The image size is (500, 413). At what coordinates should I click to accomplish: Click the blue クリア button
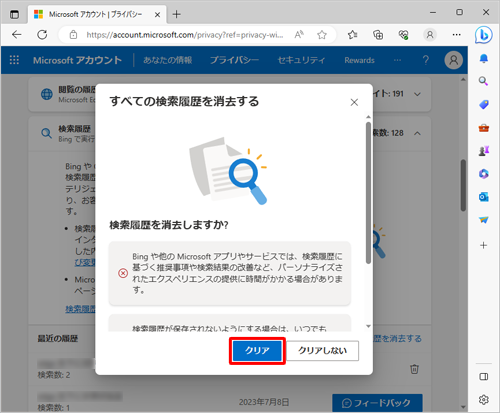257,351
